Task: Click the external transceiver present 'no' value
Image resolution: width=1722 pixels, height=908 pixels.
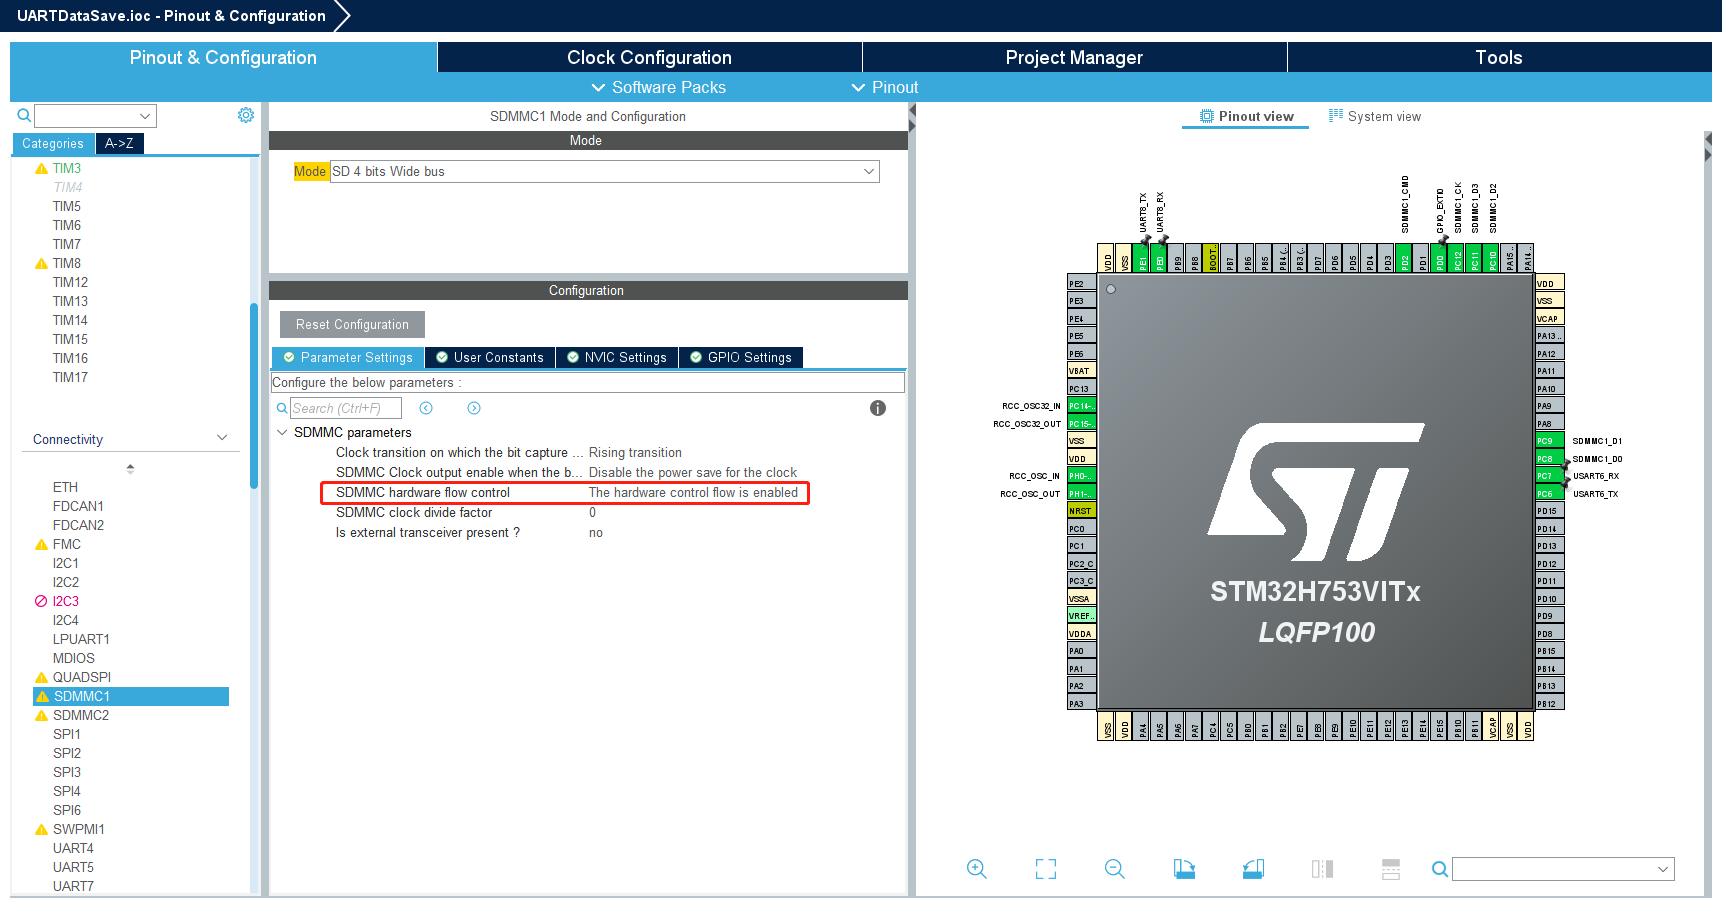Action: pyautogui.click(x=596, y=533)
